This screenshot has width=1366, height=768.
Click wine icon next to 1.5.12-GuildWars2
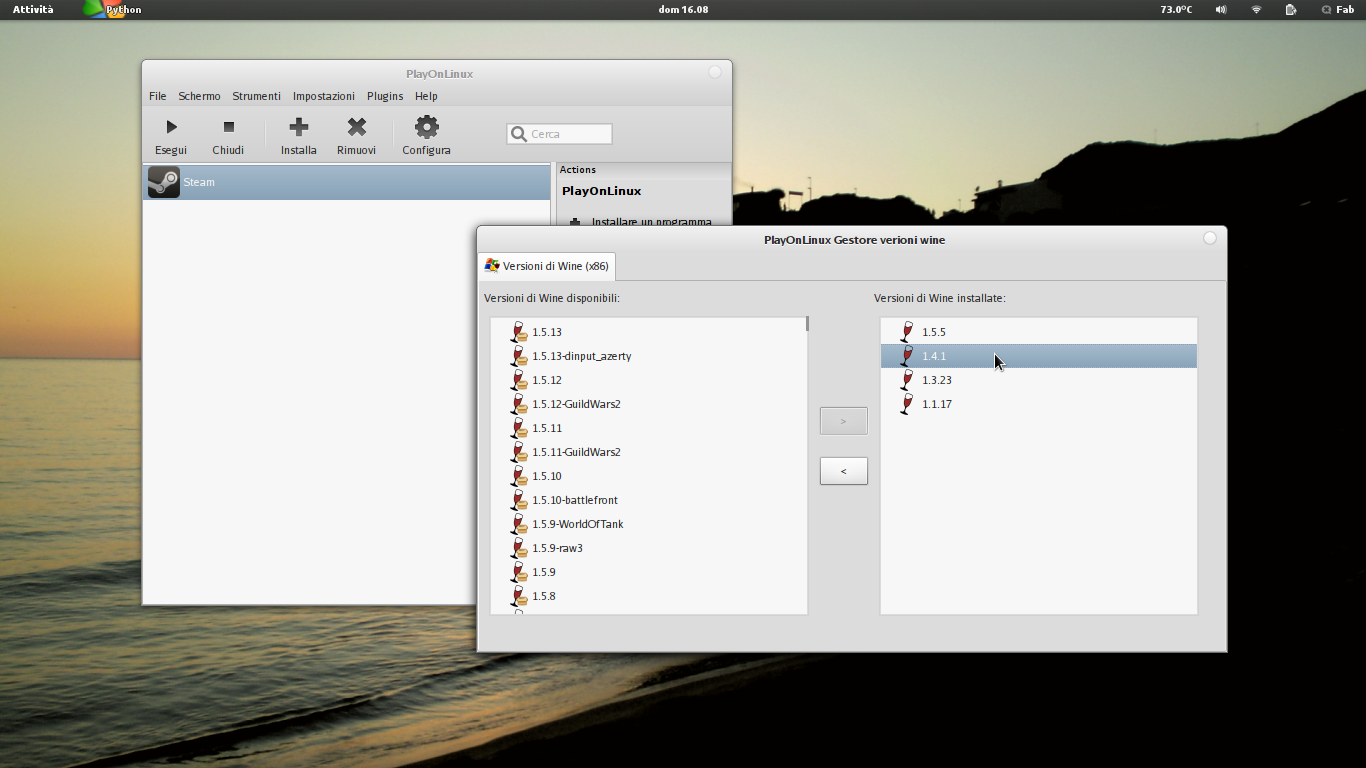pos(518,404)
